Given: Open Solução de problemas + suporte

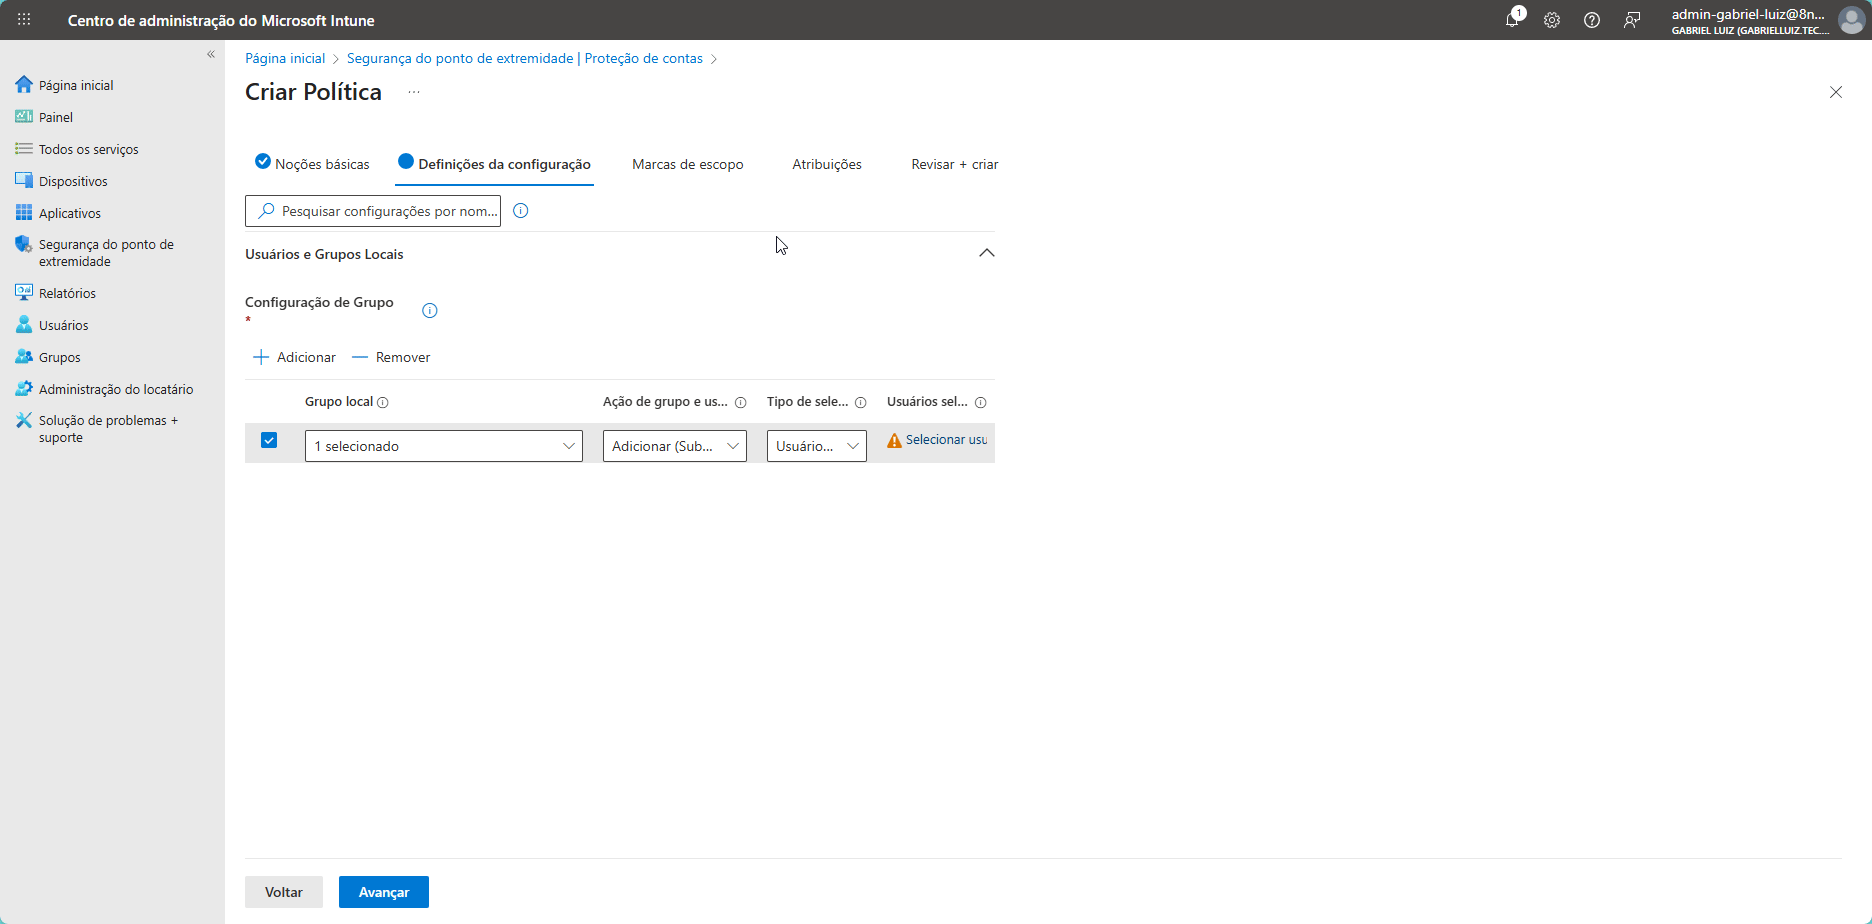Looking at the screenshot, I should tap(108, 429).
